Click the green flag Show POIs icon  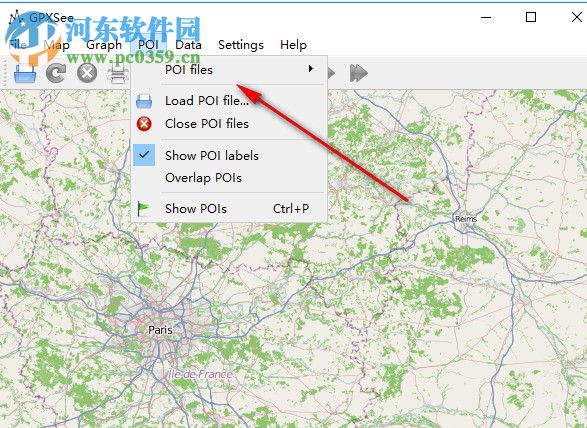tap(143, 209)
